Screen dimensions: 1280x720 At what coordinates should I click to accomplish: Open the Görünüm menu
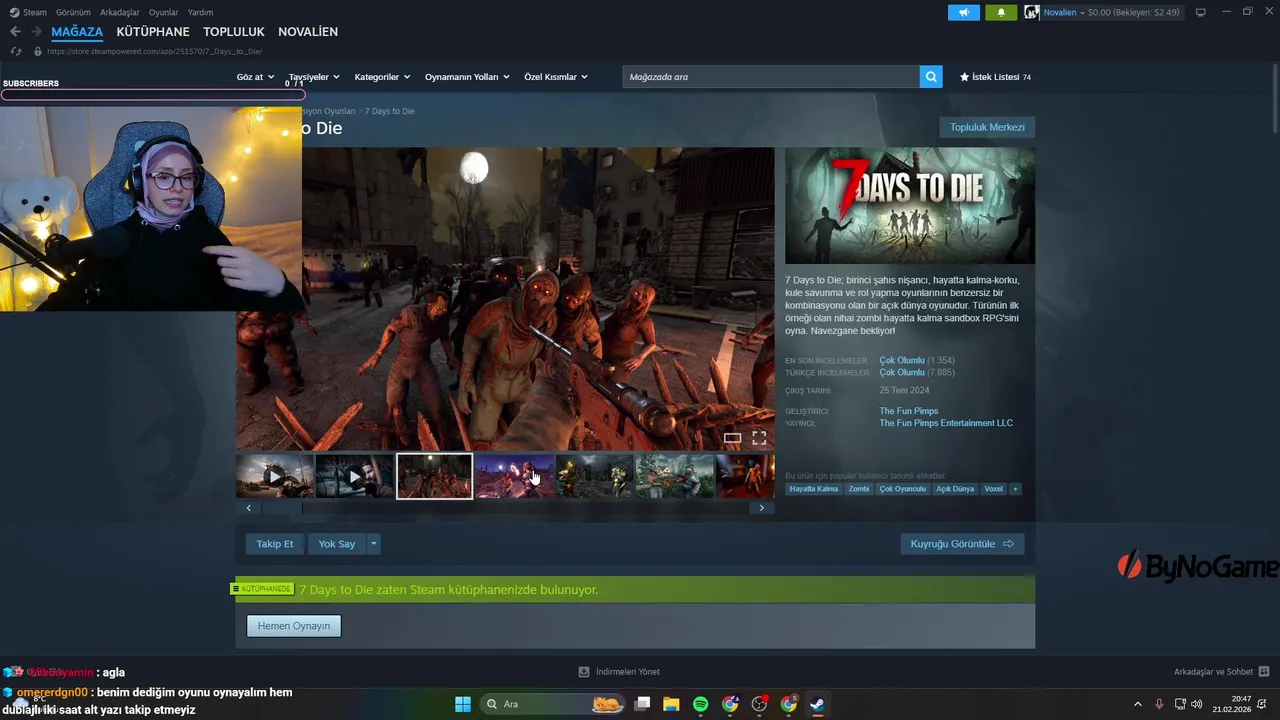pos(73,12)
